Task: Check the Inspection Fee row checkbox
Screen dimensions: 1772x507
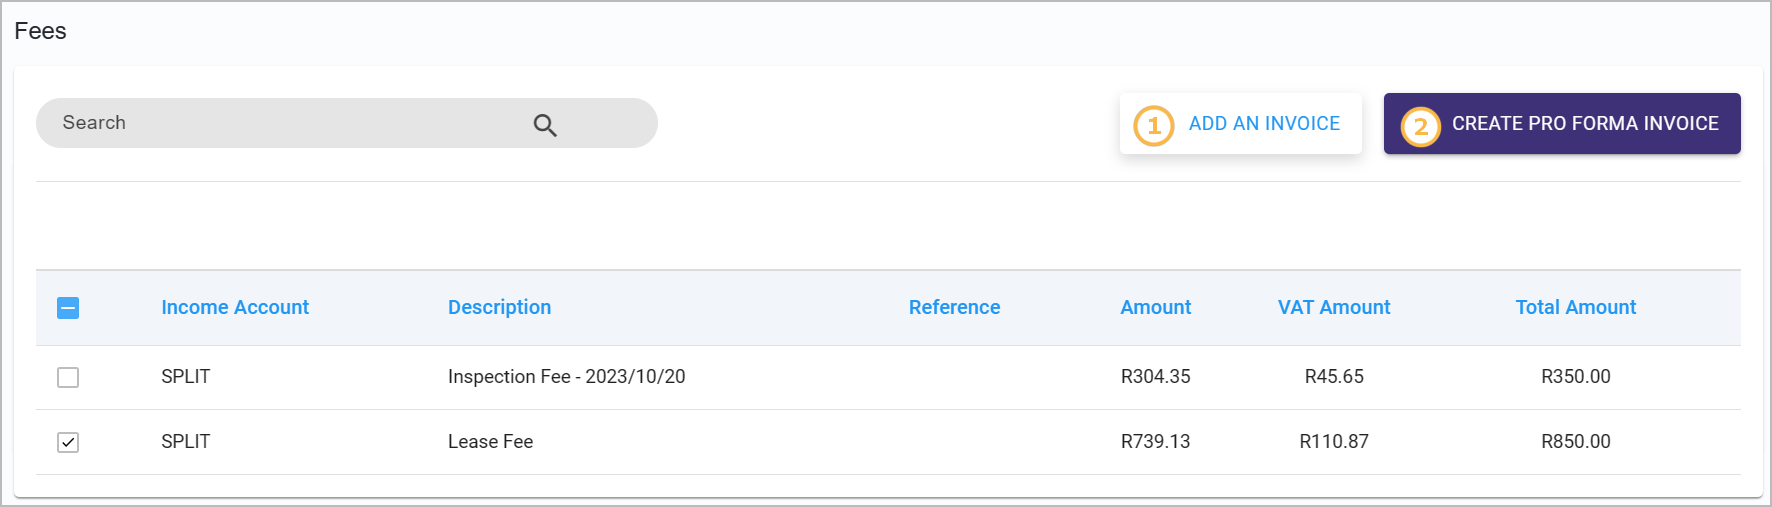Action: 68,377
